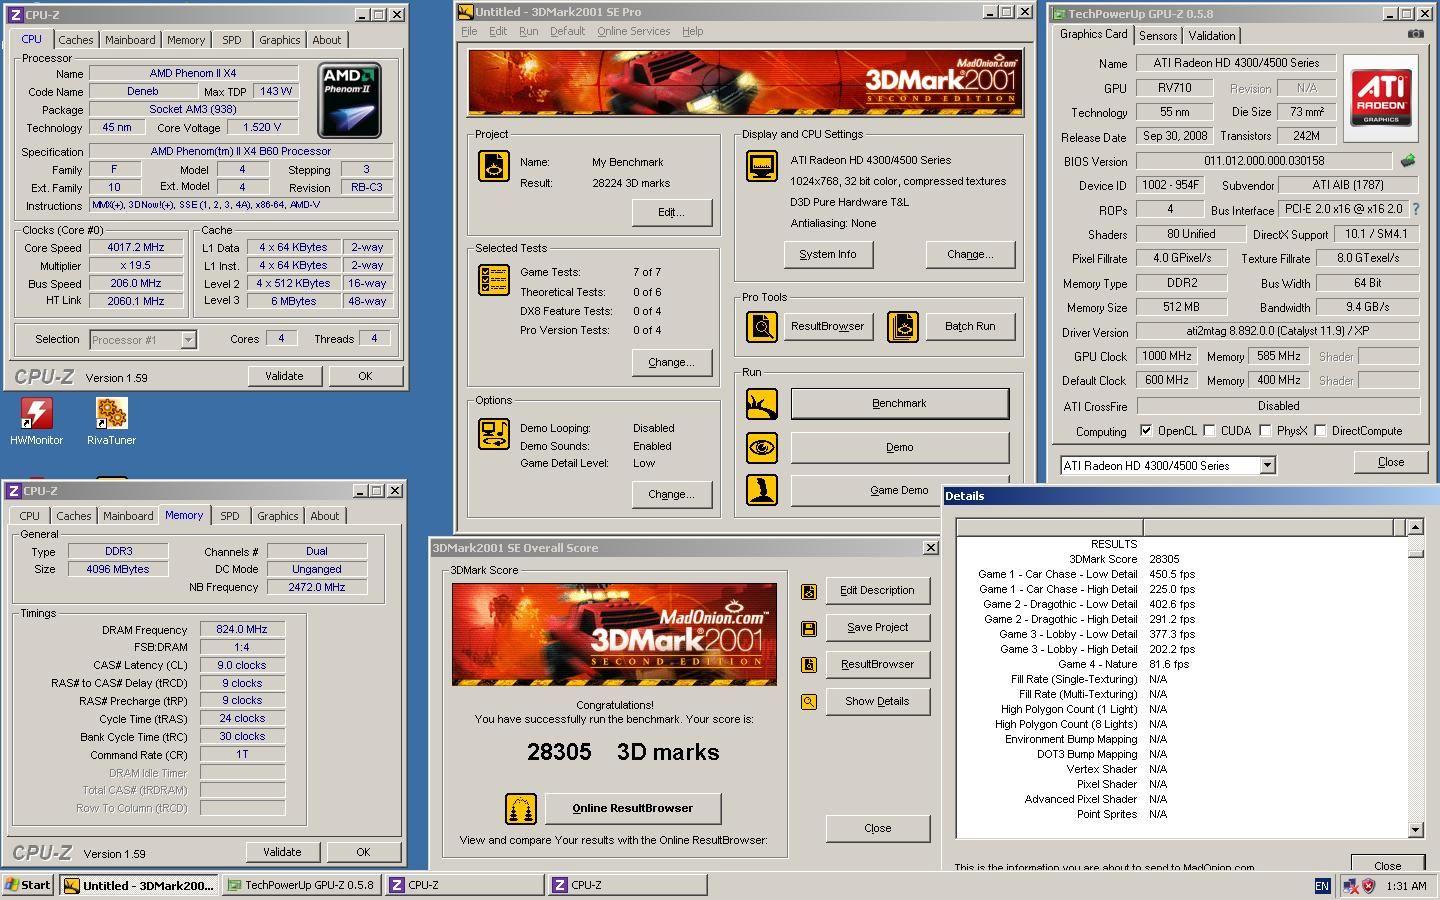
Task: Switch to the Sensors tab in GPU-Z
Action: click(x=1158, y=36)
